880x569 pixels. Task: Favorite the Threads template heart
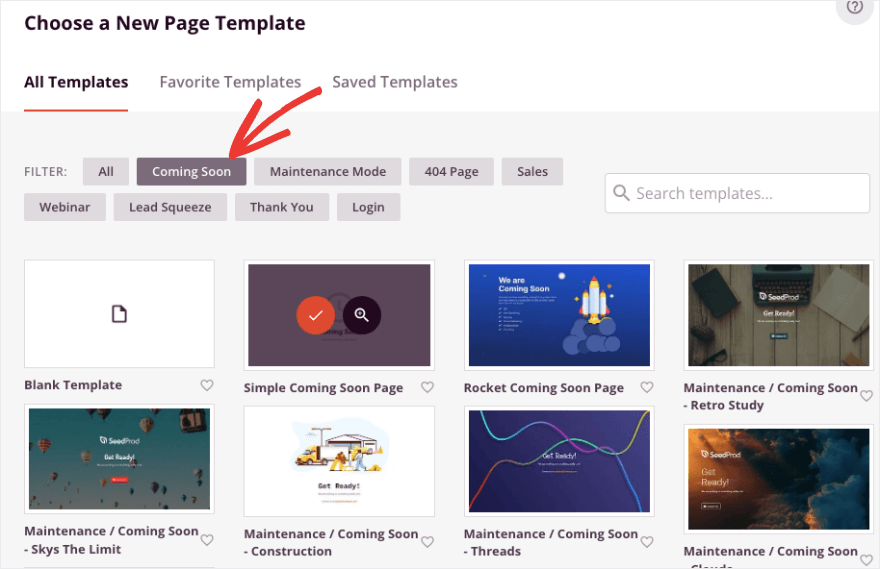(647, 542)
